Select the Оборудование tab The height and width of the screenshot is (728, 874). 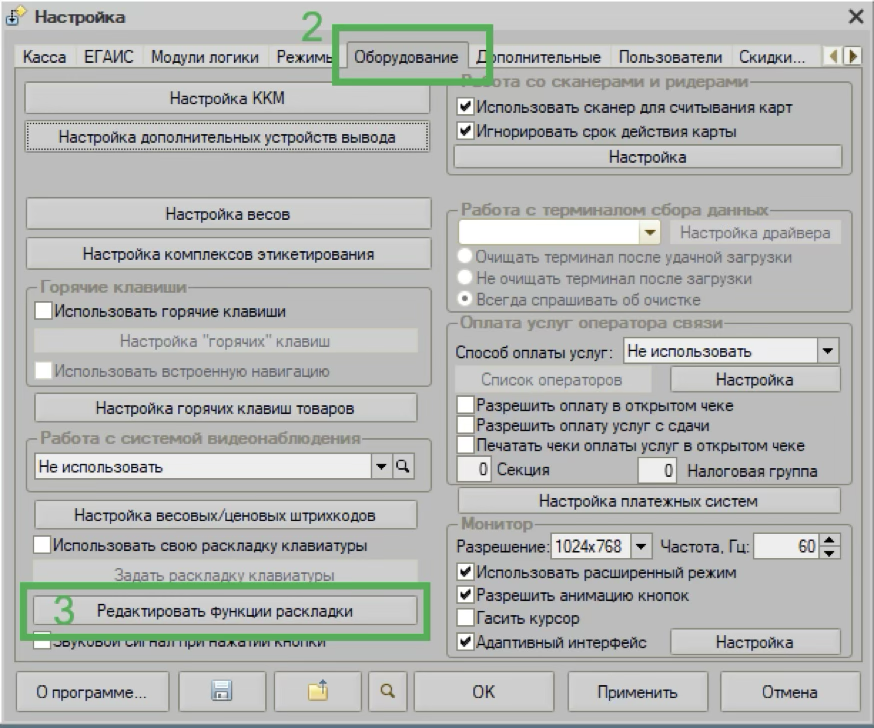click(x=406, y=56)
